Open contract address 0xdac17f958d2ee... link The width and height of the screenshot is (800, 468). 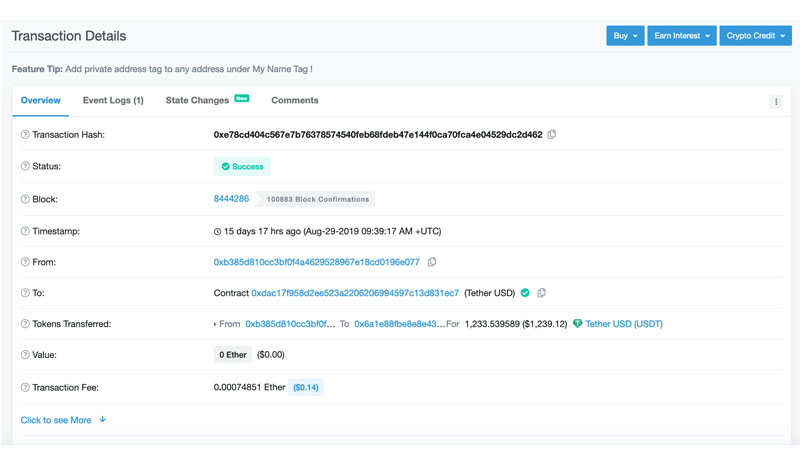pos(355,293)
